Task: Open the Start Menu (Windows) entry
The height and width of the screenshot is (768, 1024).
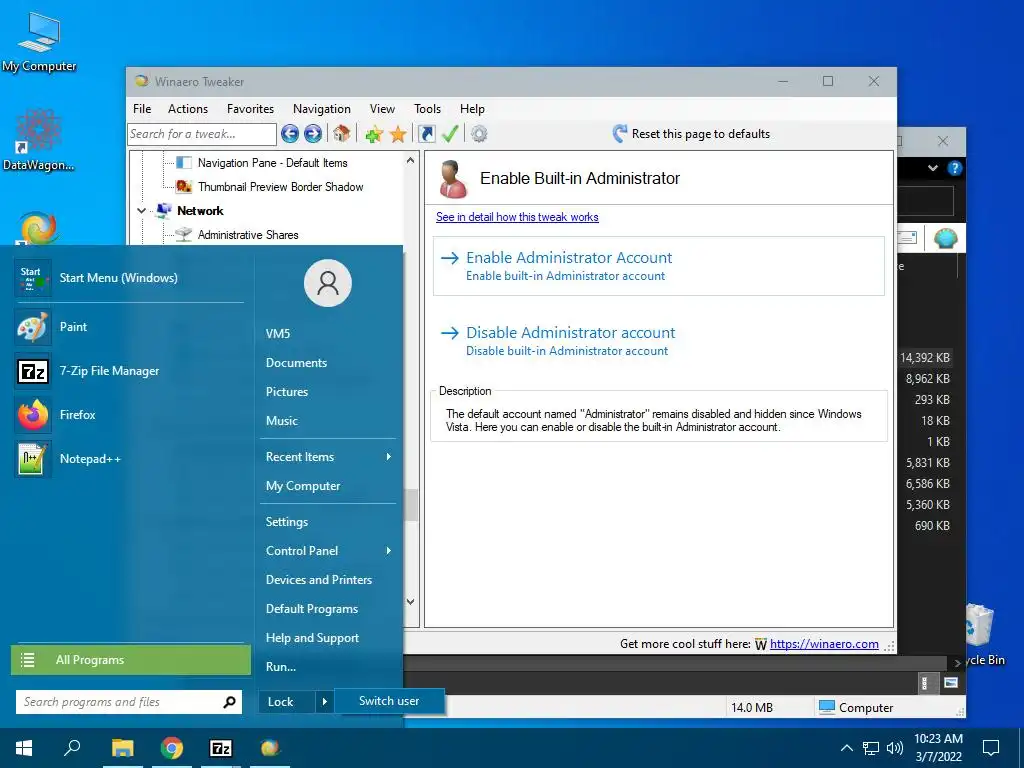Action: coord(129,278)
